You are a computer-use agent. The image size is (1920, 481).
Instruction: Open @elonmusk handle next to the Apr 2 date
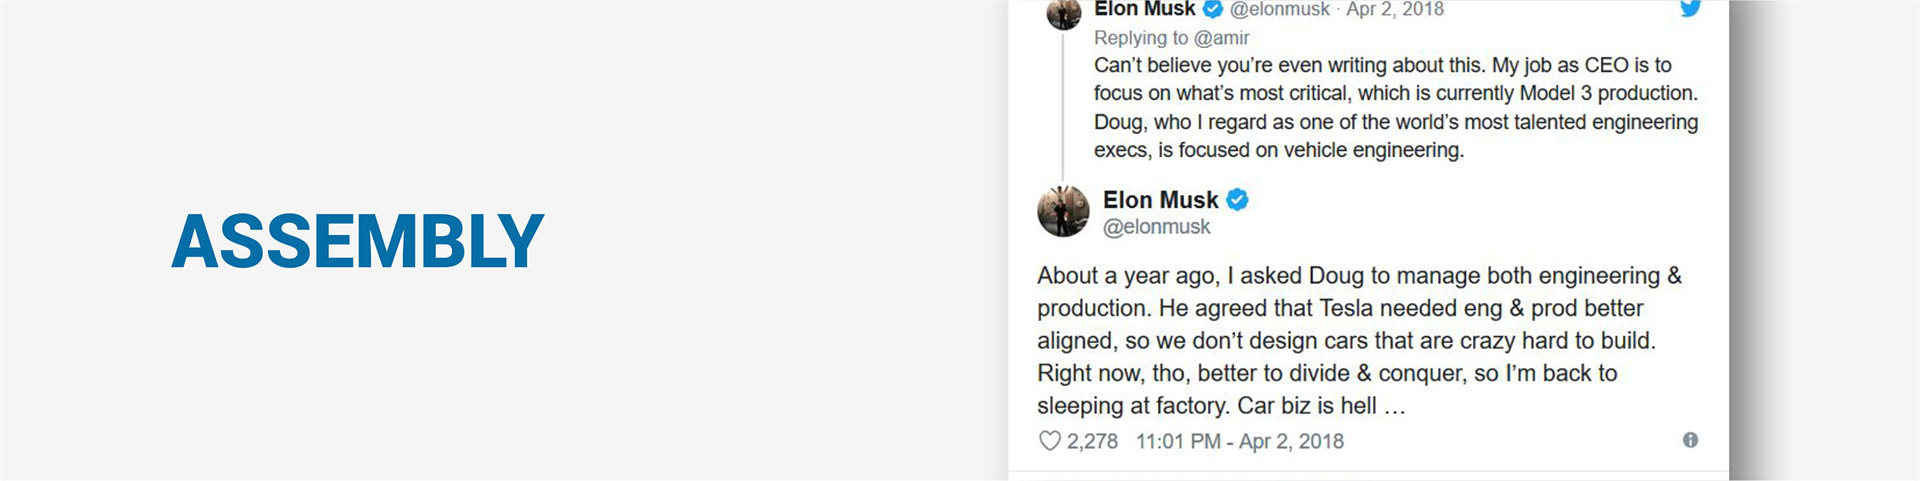[1279, 9]
